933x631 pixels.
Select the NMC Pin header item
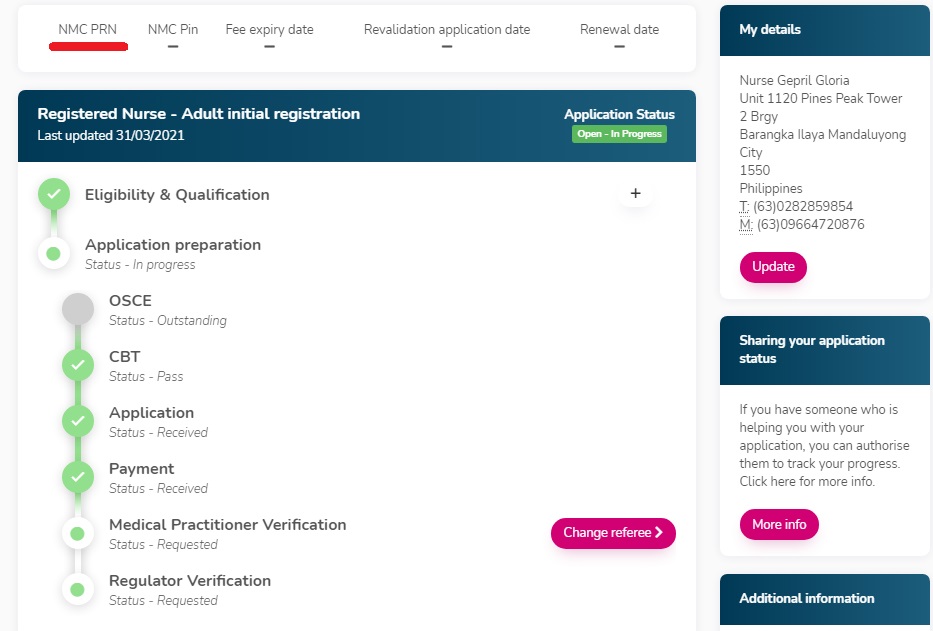coord(173,30)
